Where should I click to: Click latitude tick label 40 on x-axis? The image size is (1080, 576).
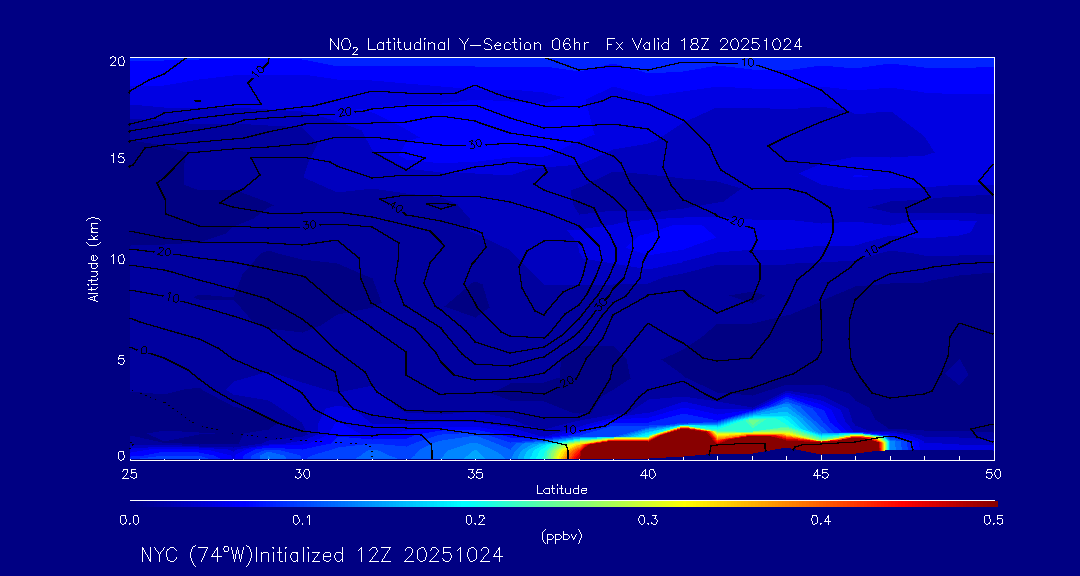click(648, 473)
